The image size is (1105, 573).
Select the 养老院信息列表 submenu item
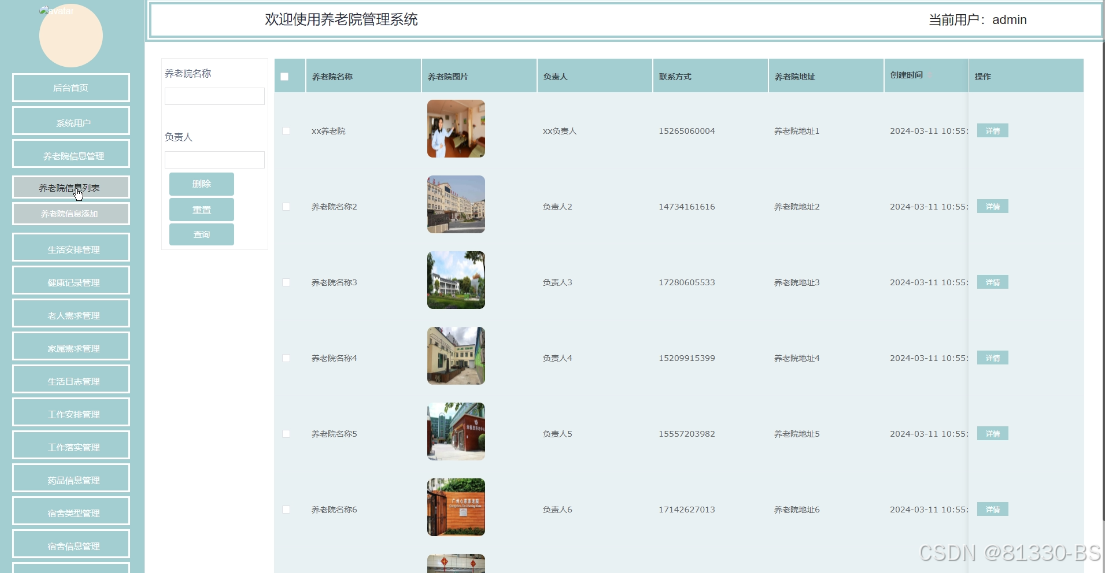[70, 187]
